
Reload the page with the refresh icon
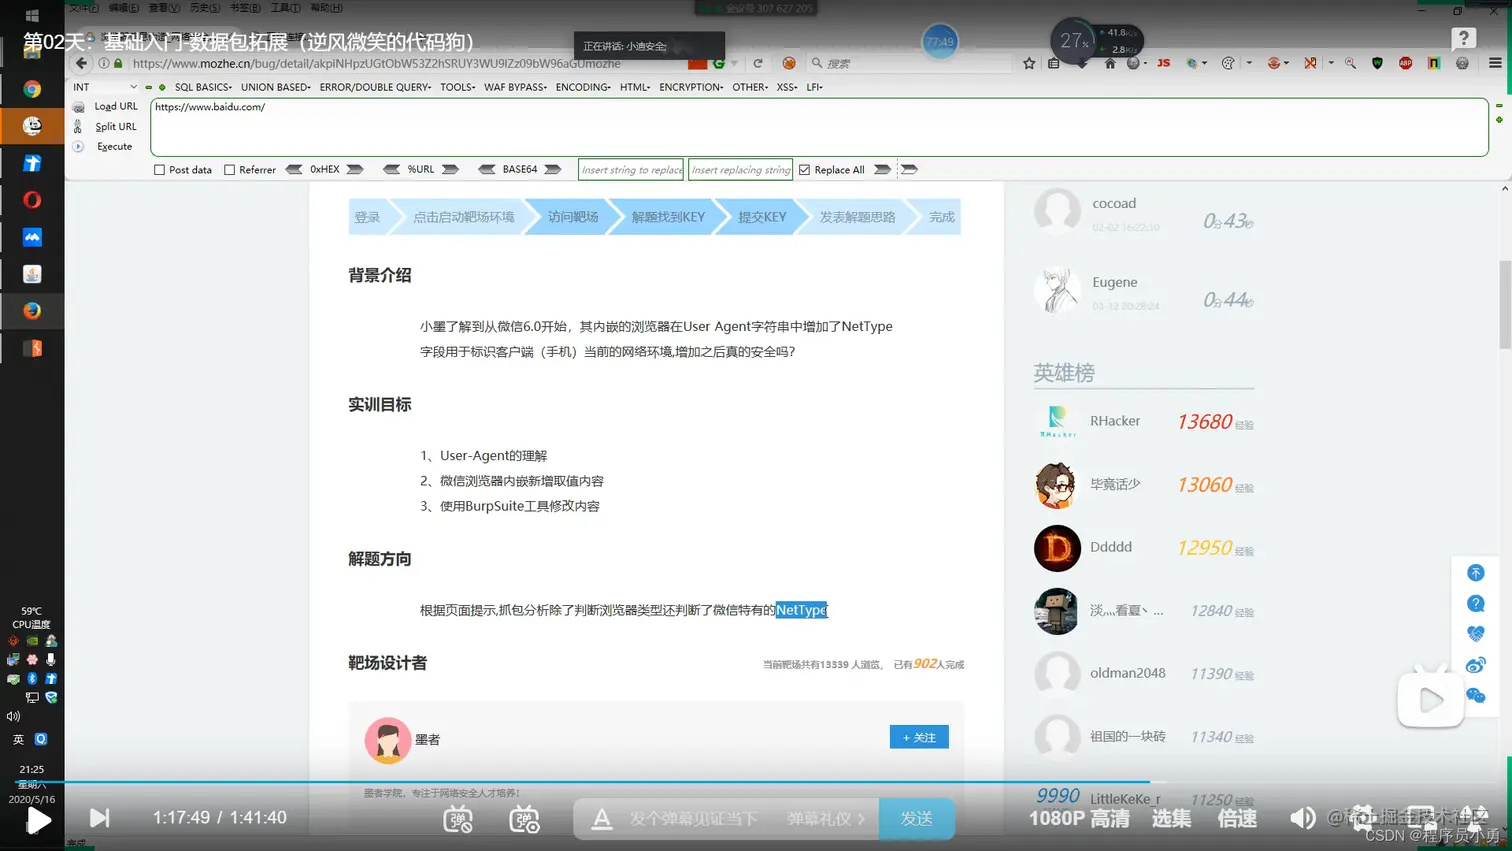(758, 63)
